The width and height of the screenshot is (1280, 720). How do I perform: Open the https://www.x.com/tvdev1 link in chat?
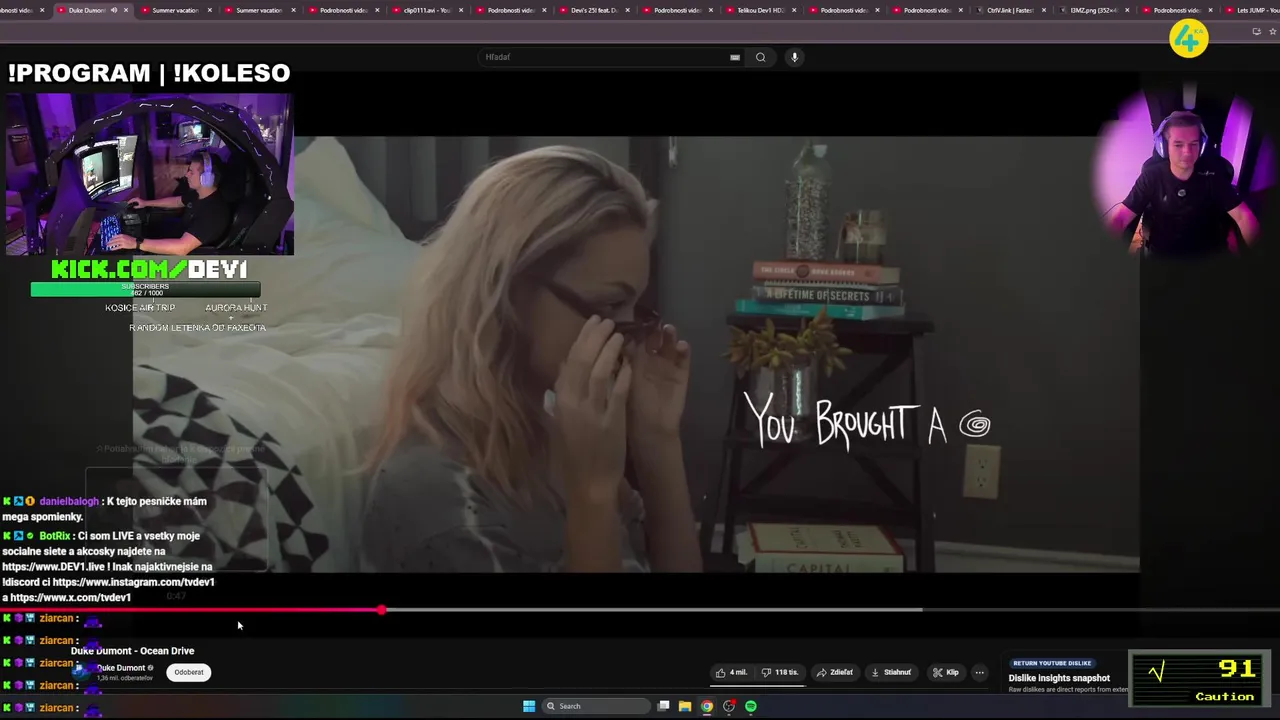70,598
